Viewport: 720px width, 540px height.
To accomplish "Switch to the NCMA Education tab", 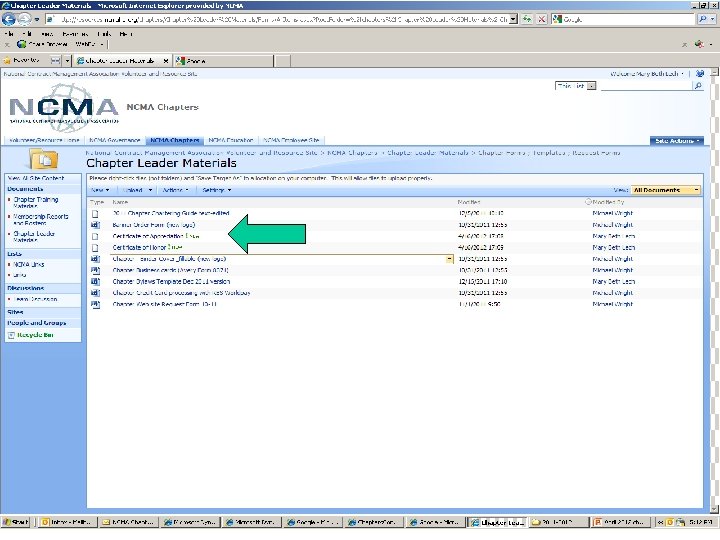I will [231, 141].
